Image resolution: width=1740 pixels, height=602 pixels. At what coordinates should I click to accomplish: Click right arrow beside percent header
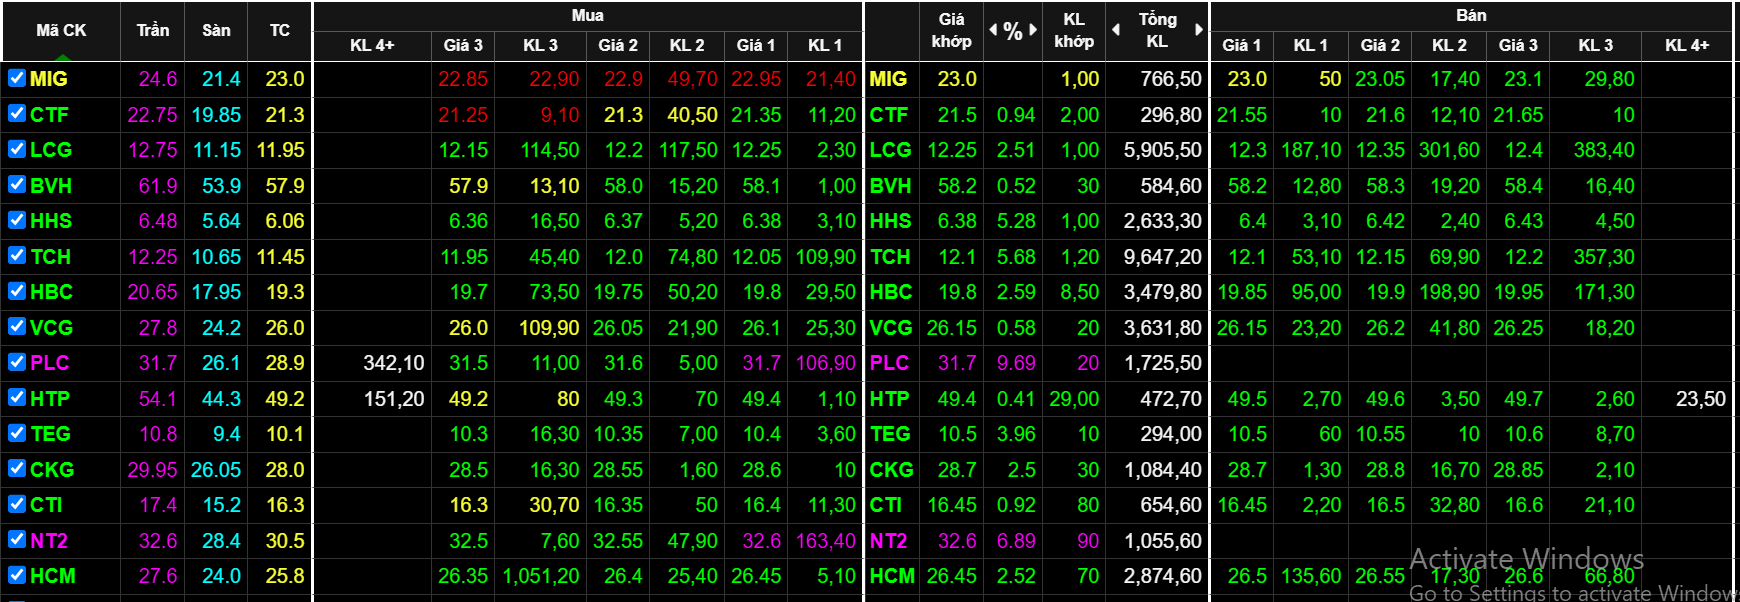1033,30
